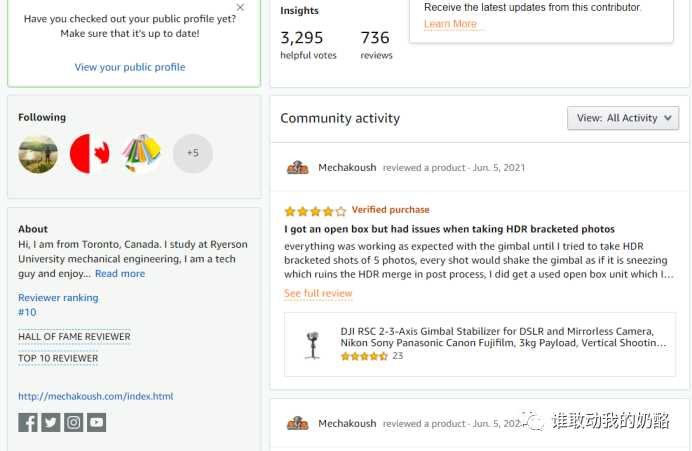Click the shopping bags followed profile
Viewport: 692px width, 451px height.
click(x=141, y=154)
